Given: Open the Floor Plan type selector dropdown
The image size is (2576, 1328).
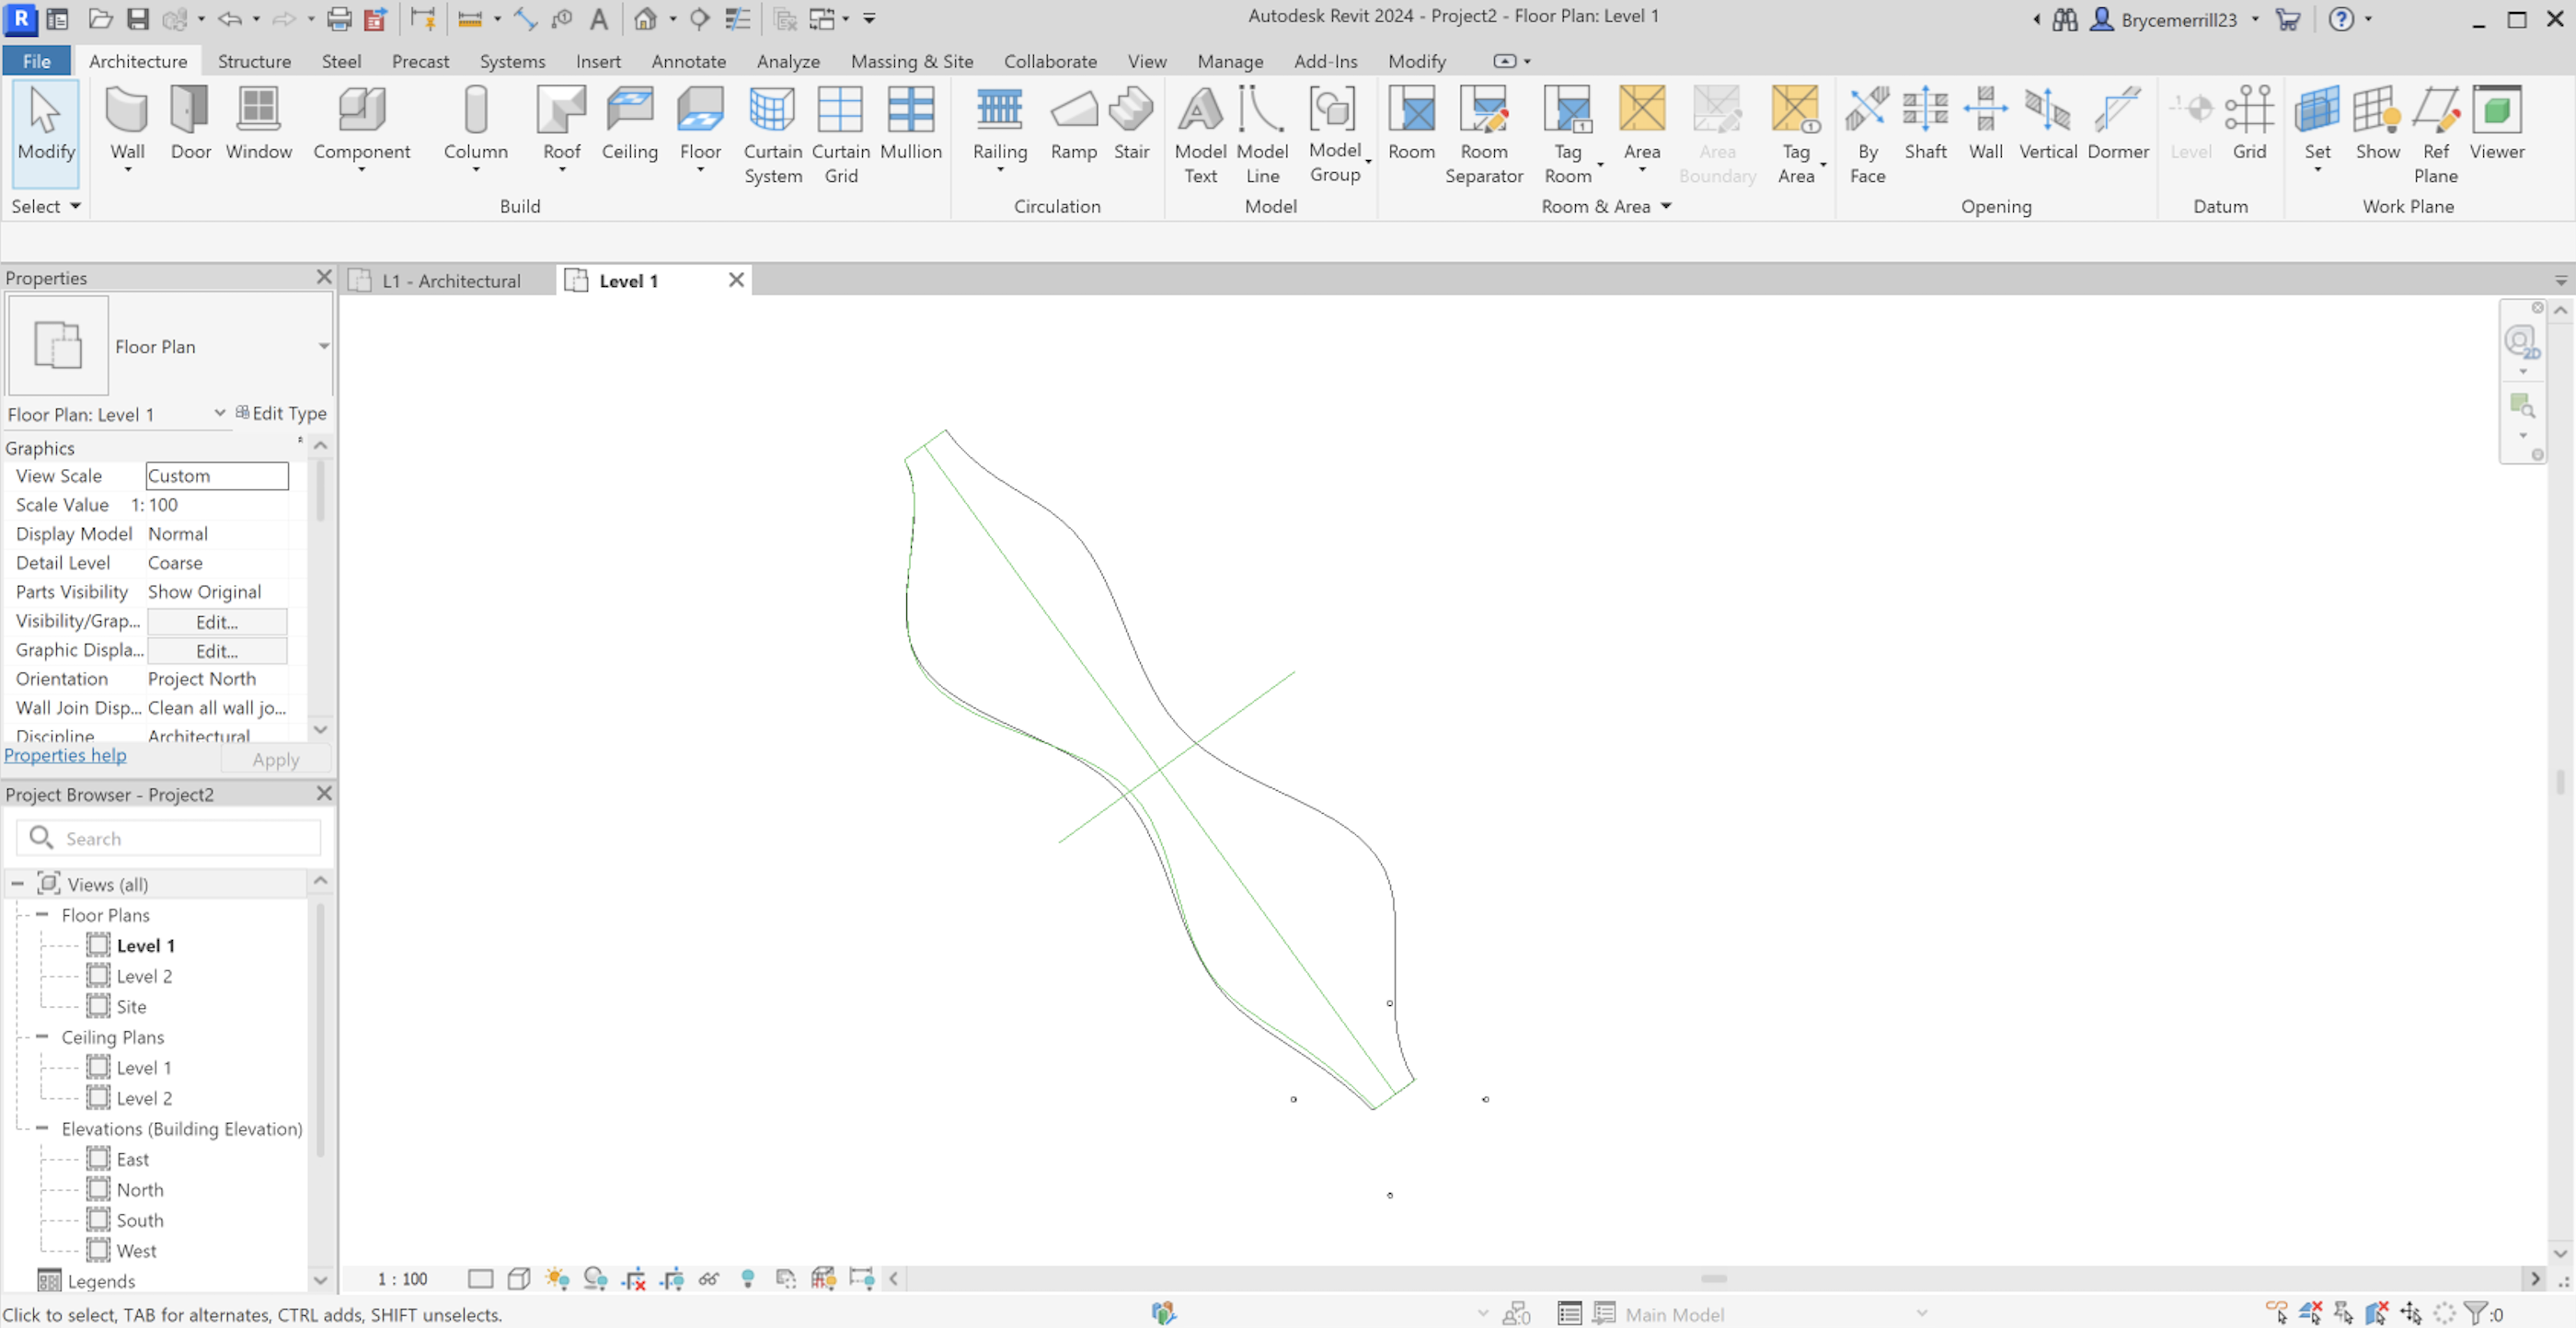Looking at the screenshot, I should (x=322, y=346).
